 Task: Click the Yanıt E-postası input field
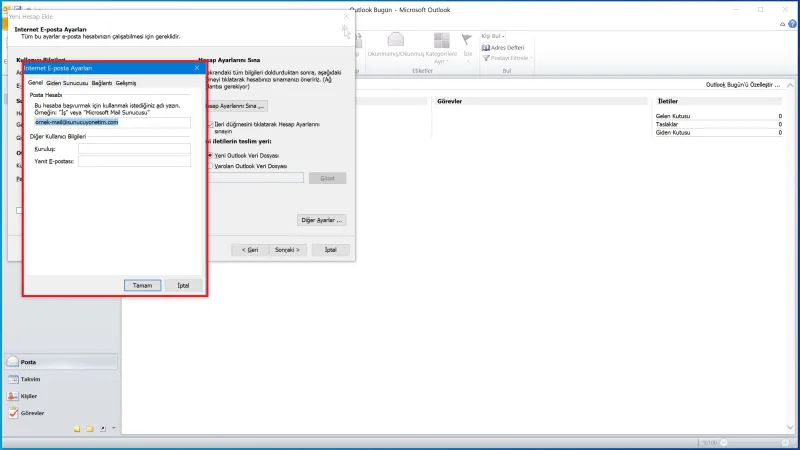pyautogui.click(x=134, y=161)
